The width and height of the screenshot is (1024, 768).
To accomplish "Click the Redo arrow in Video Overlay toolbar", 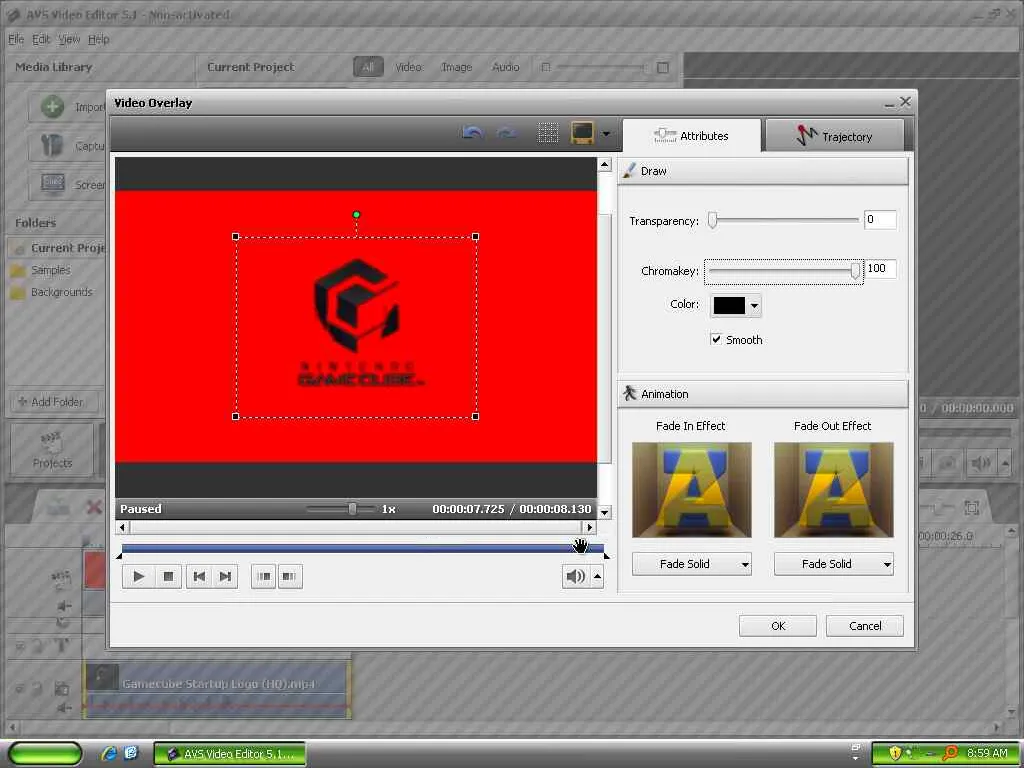I will (x=506, y=133).
